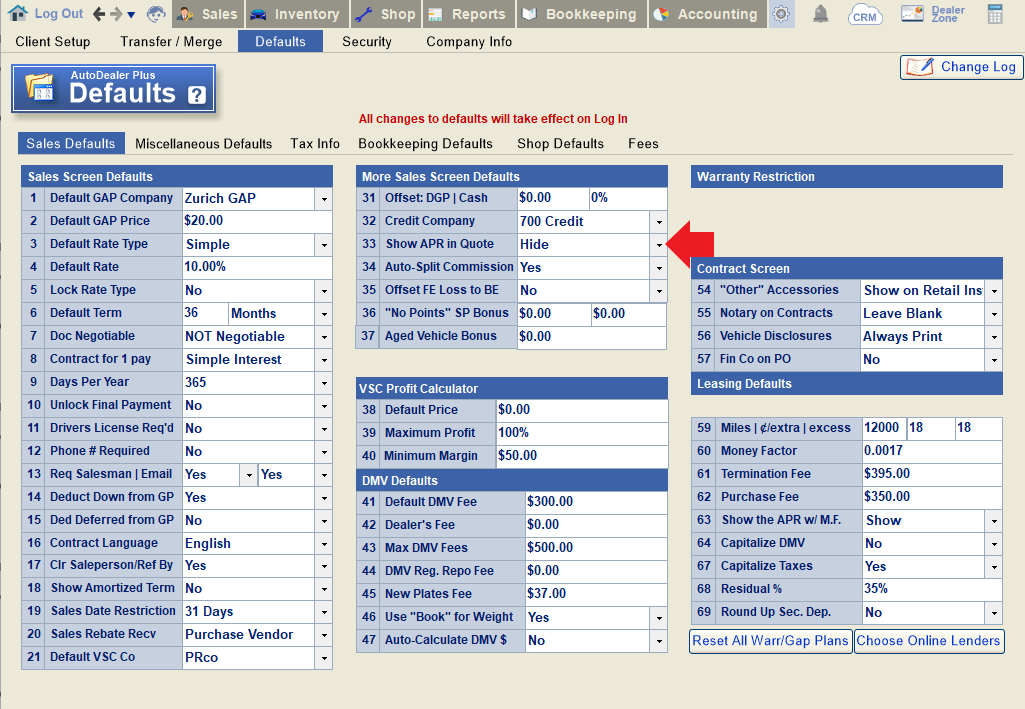Expand Default GAP Company dropdown
Viewport: 1025px width, 709px height.
pyautogui.click(x=324, y=199)
